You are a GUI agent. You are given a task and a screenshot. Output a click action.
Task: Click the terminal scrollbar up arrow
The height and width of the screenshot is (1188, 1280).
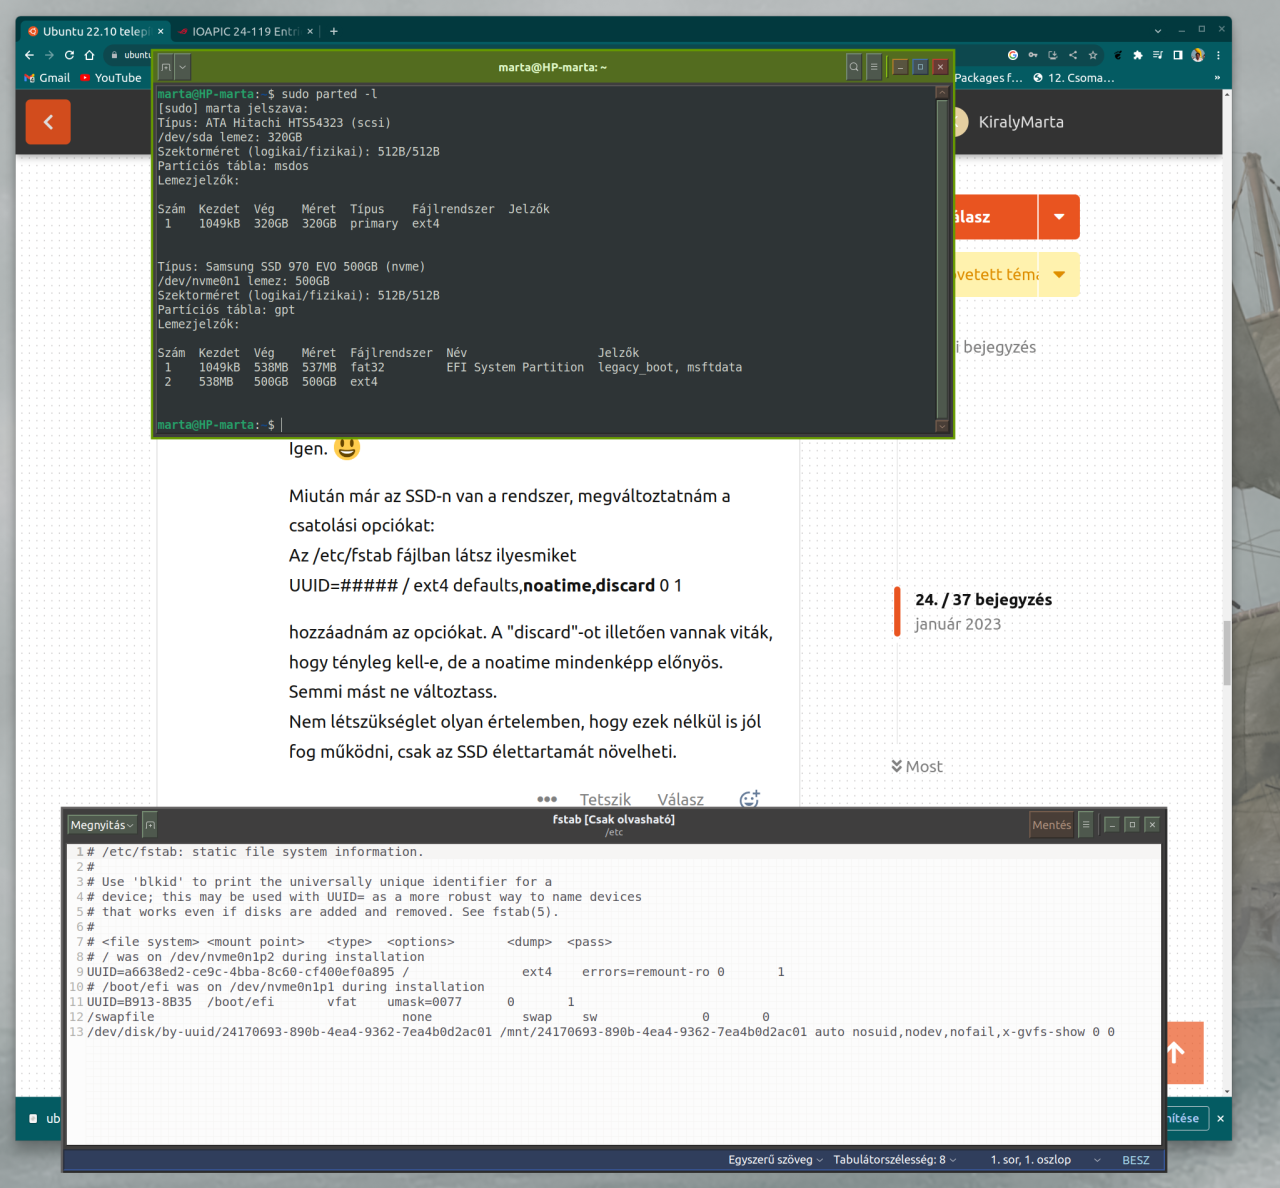(941, 93)
